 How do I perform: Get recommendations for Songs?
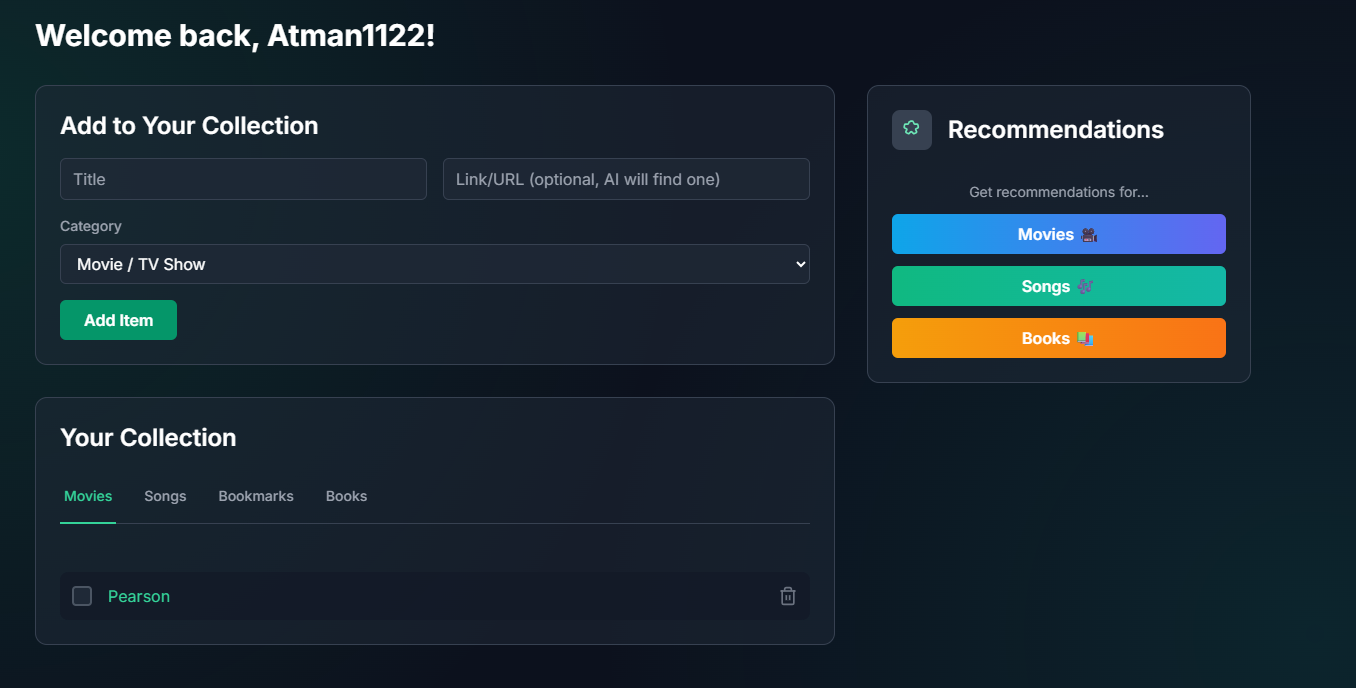(1058, 286)
